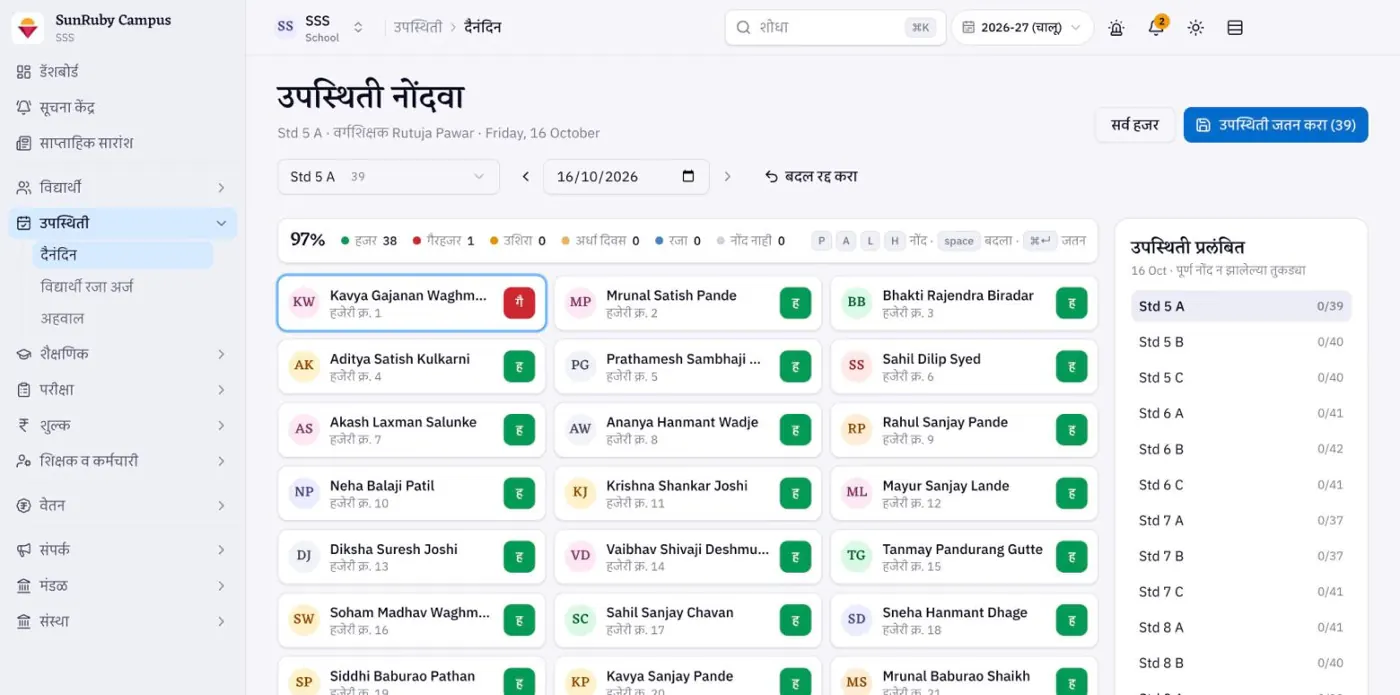
Task: Open सूचना केंद्र from the sidebar
Action: pyautogui.click(x=122, y=107)
